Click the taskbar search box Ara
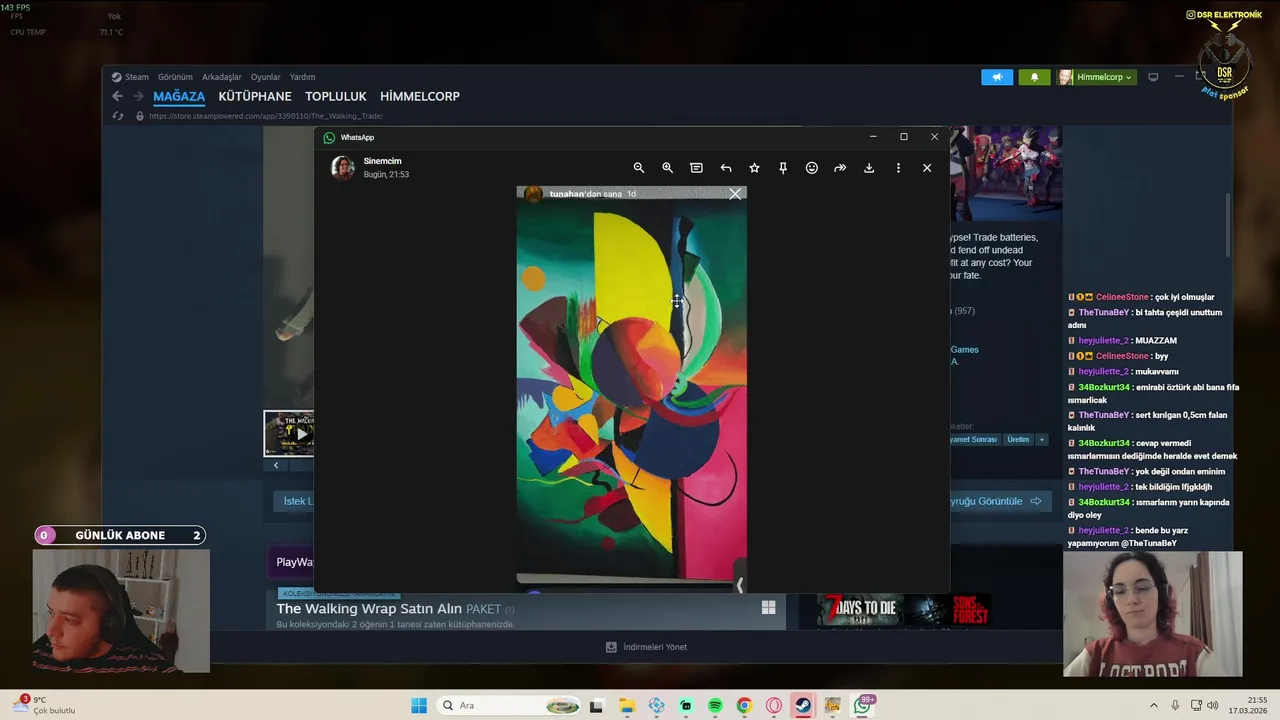Screen dimensions: 1280x720 click(x=508, y=705)
